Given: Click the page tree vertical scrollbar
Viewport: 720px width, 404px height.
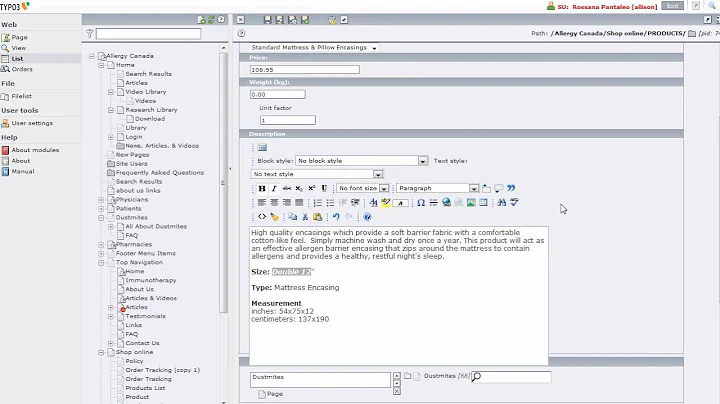Looking at the screenshot, I should (x=224, y=184).
